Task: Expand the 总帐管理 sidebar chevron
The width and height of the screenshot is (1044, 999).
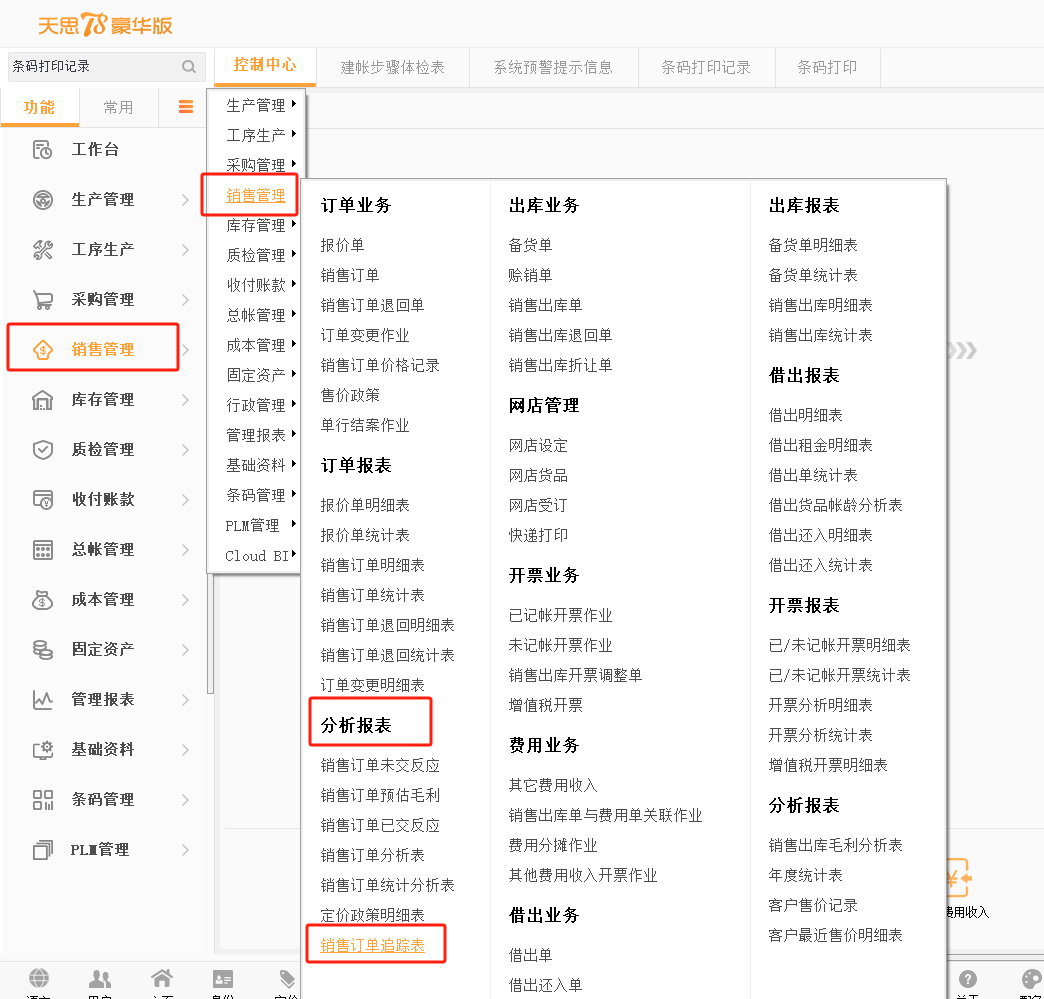Action: tap(186, 550)
